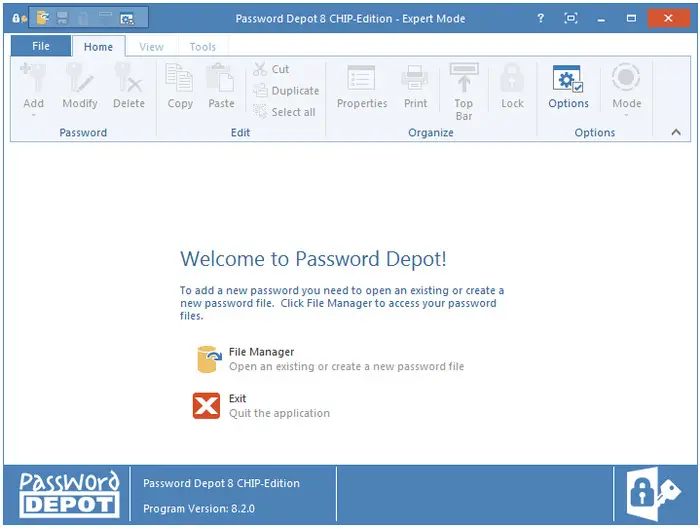Image resolution: width=700 pixels, height=528 pixels.
Task: Open the File menu tab
Action: click(41, 46)
